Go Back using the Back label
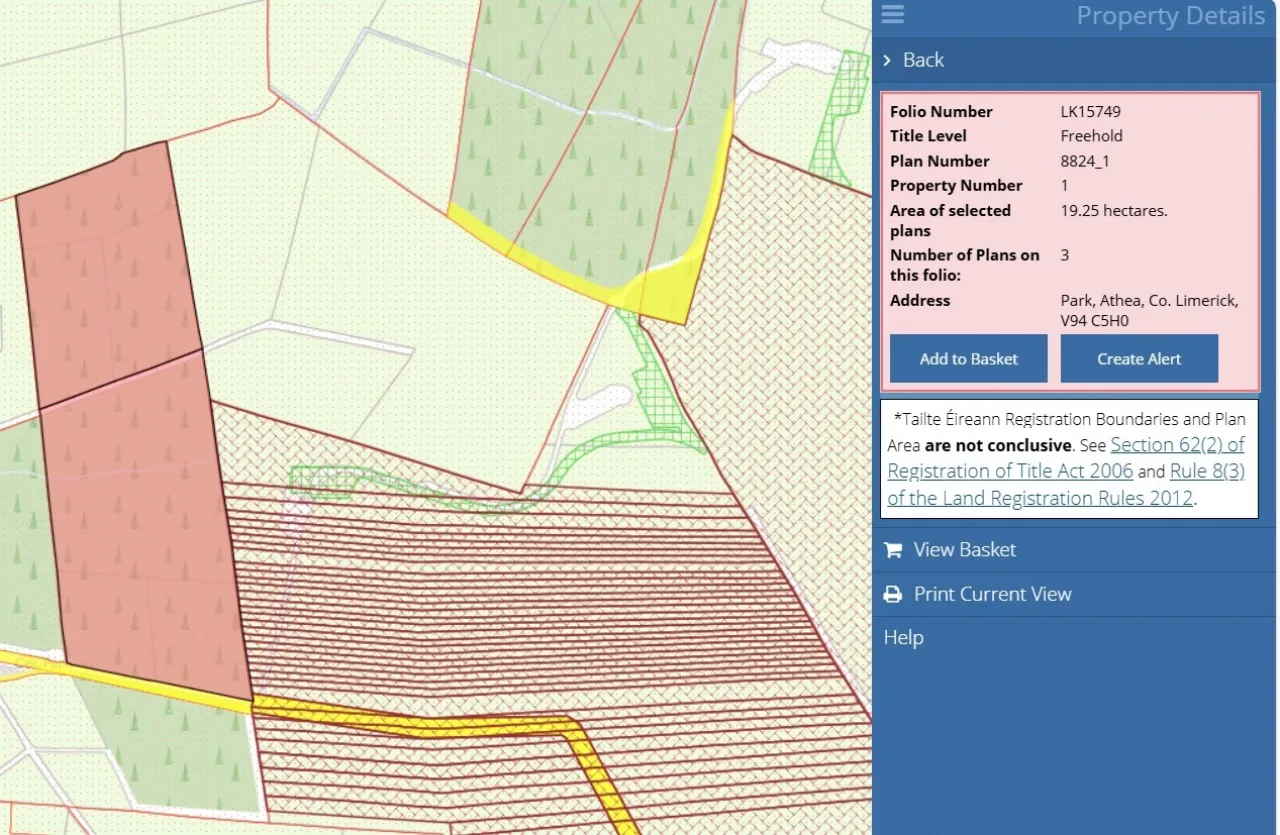 [923, 60]
